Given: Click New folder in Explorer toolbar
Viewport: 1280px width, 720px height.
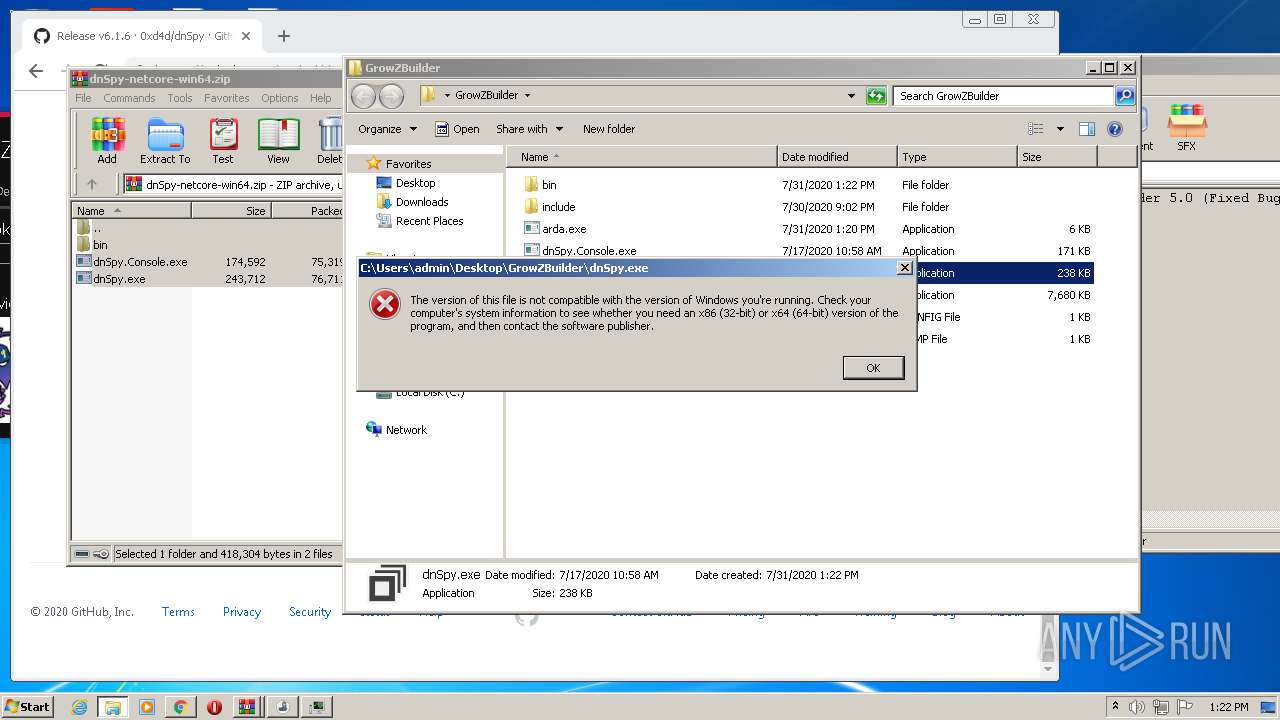Looking at the screenshot, I should point(609,129).
